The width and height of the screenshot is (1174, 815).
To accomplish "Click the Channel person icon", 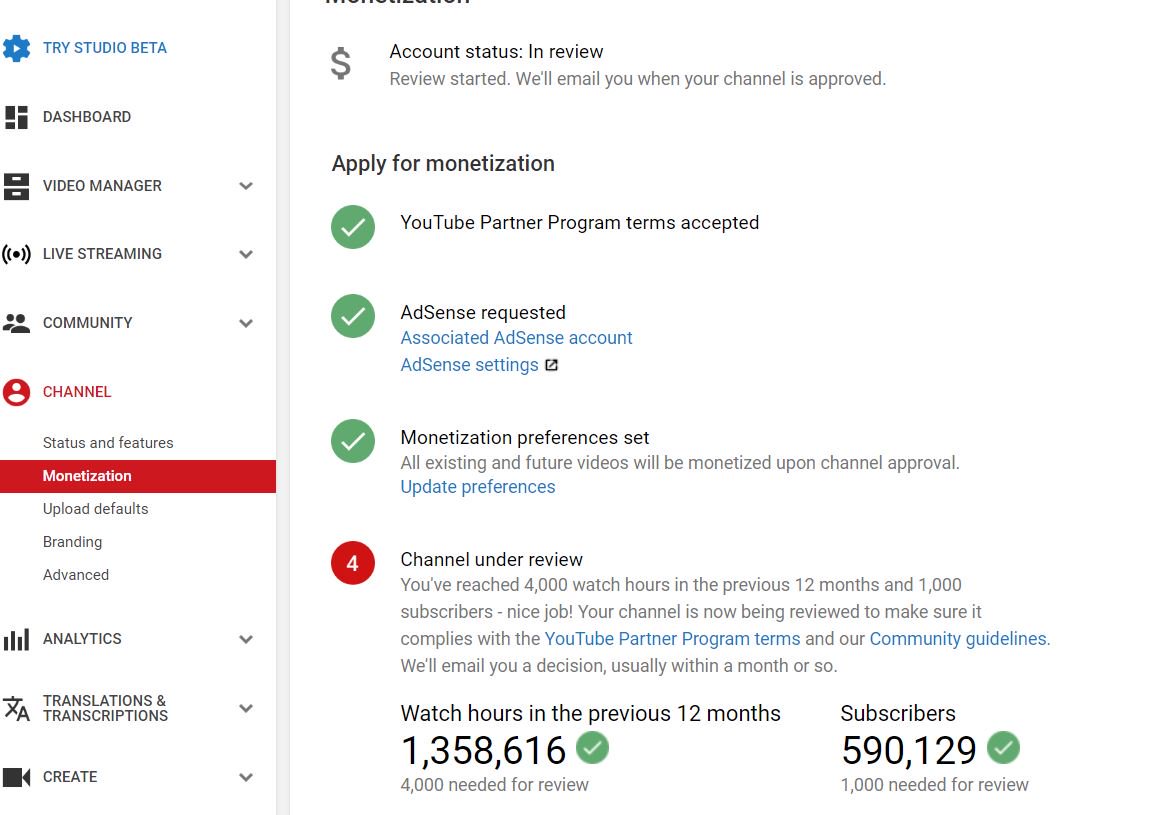I will [16, 392].
